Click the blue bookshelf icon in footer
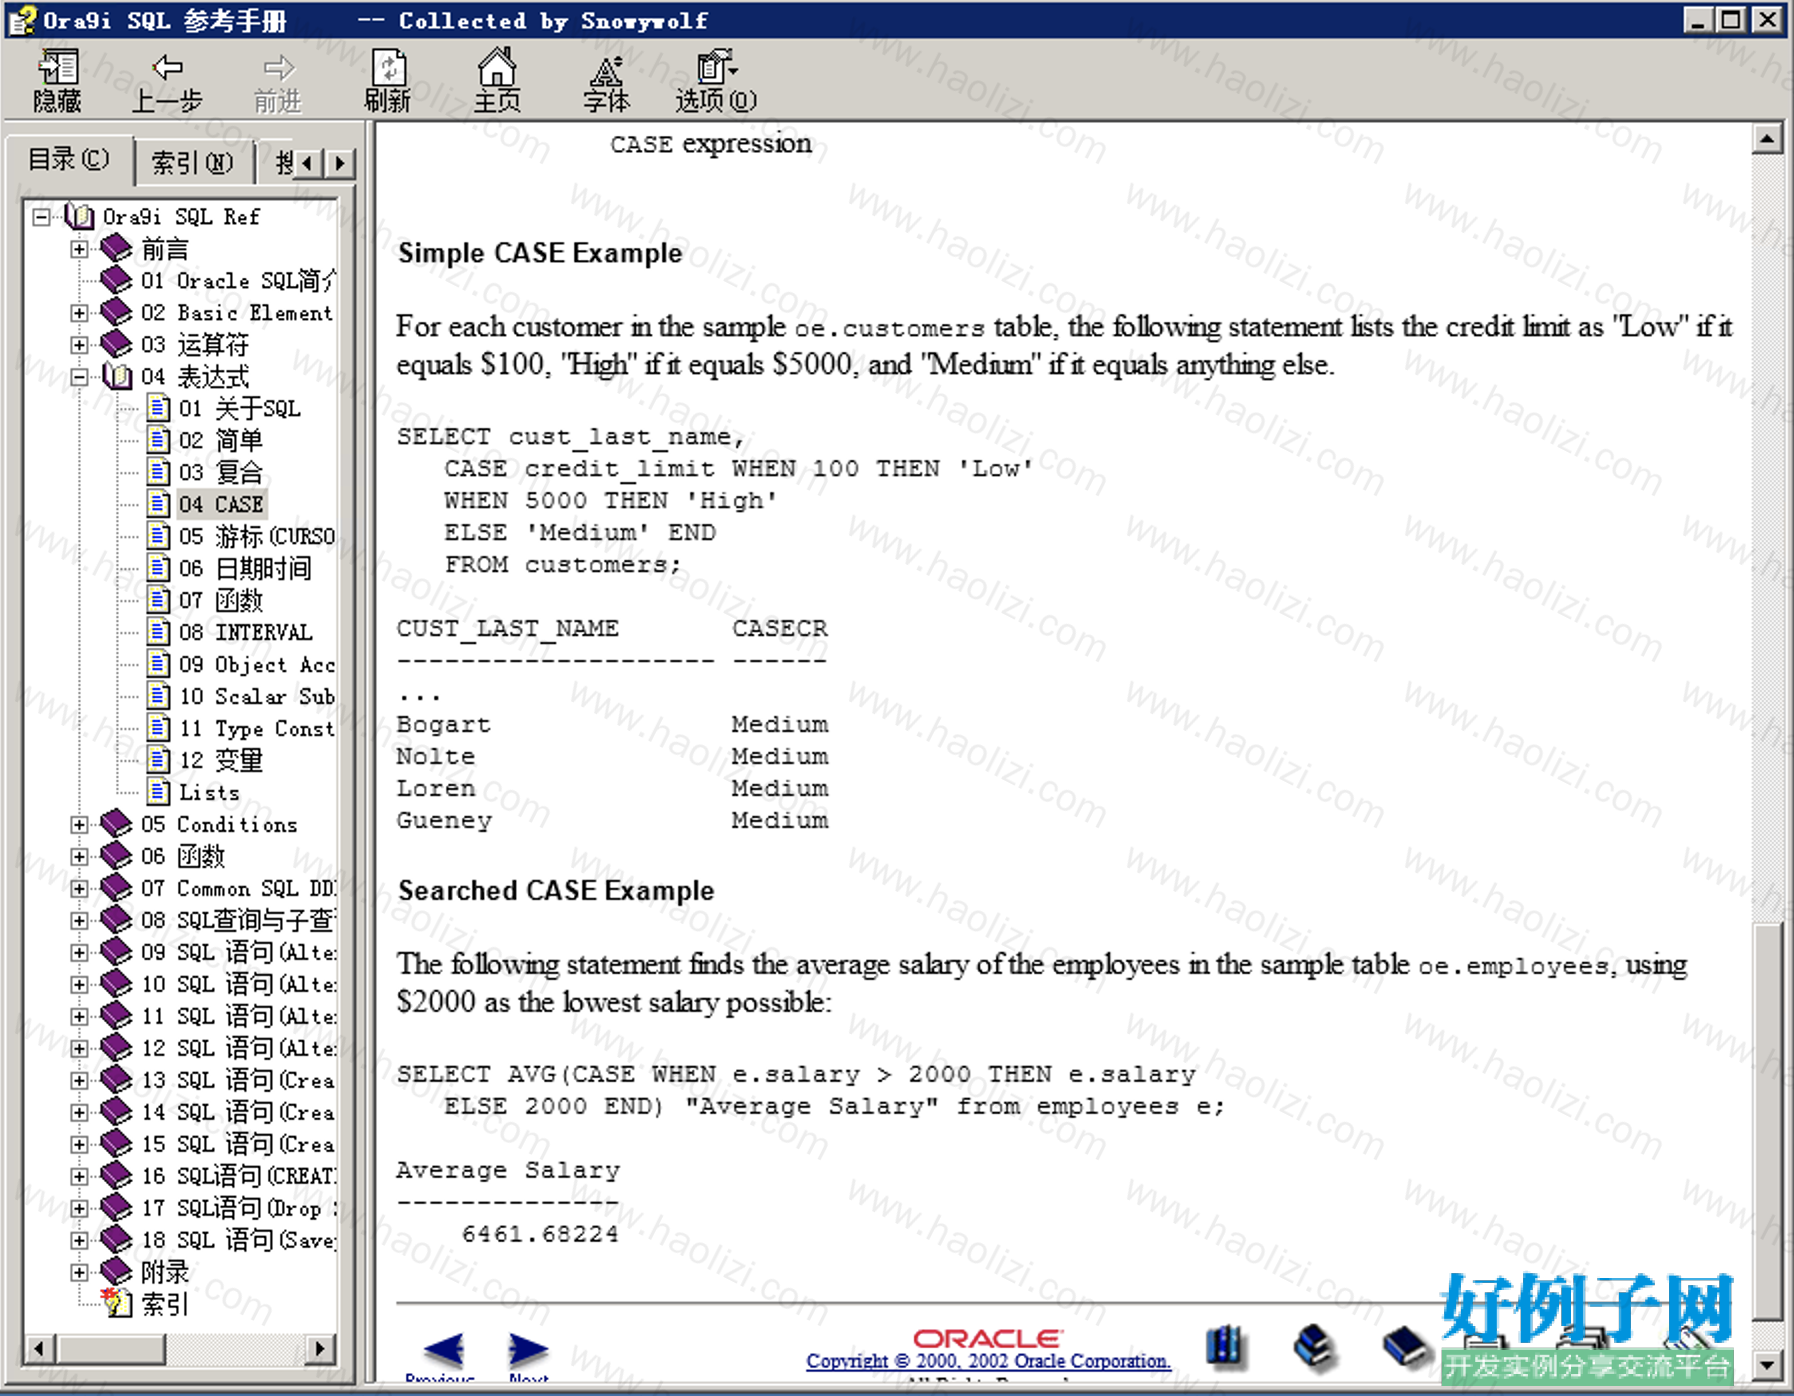Screen dimensions: 1794x1396 click(1225, 1346)
